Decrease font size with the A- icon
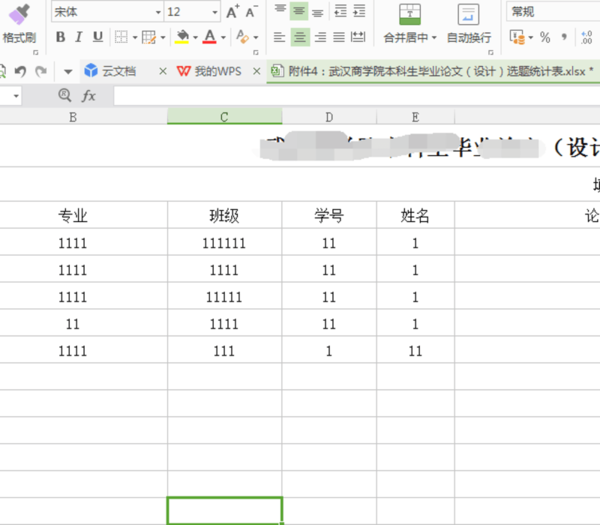The image size is (600, 525). [x=251, y=12]
